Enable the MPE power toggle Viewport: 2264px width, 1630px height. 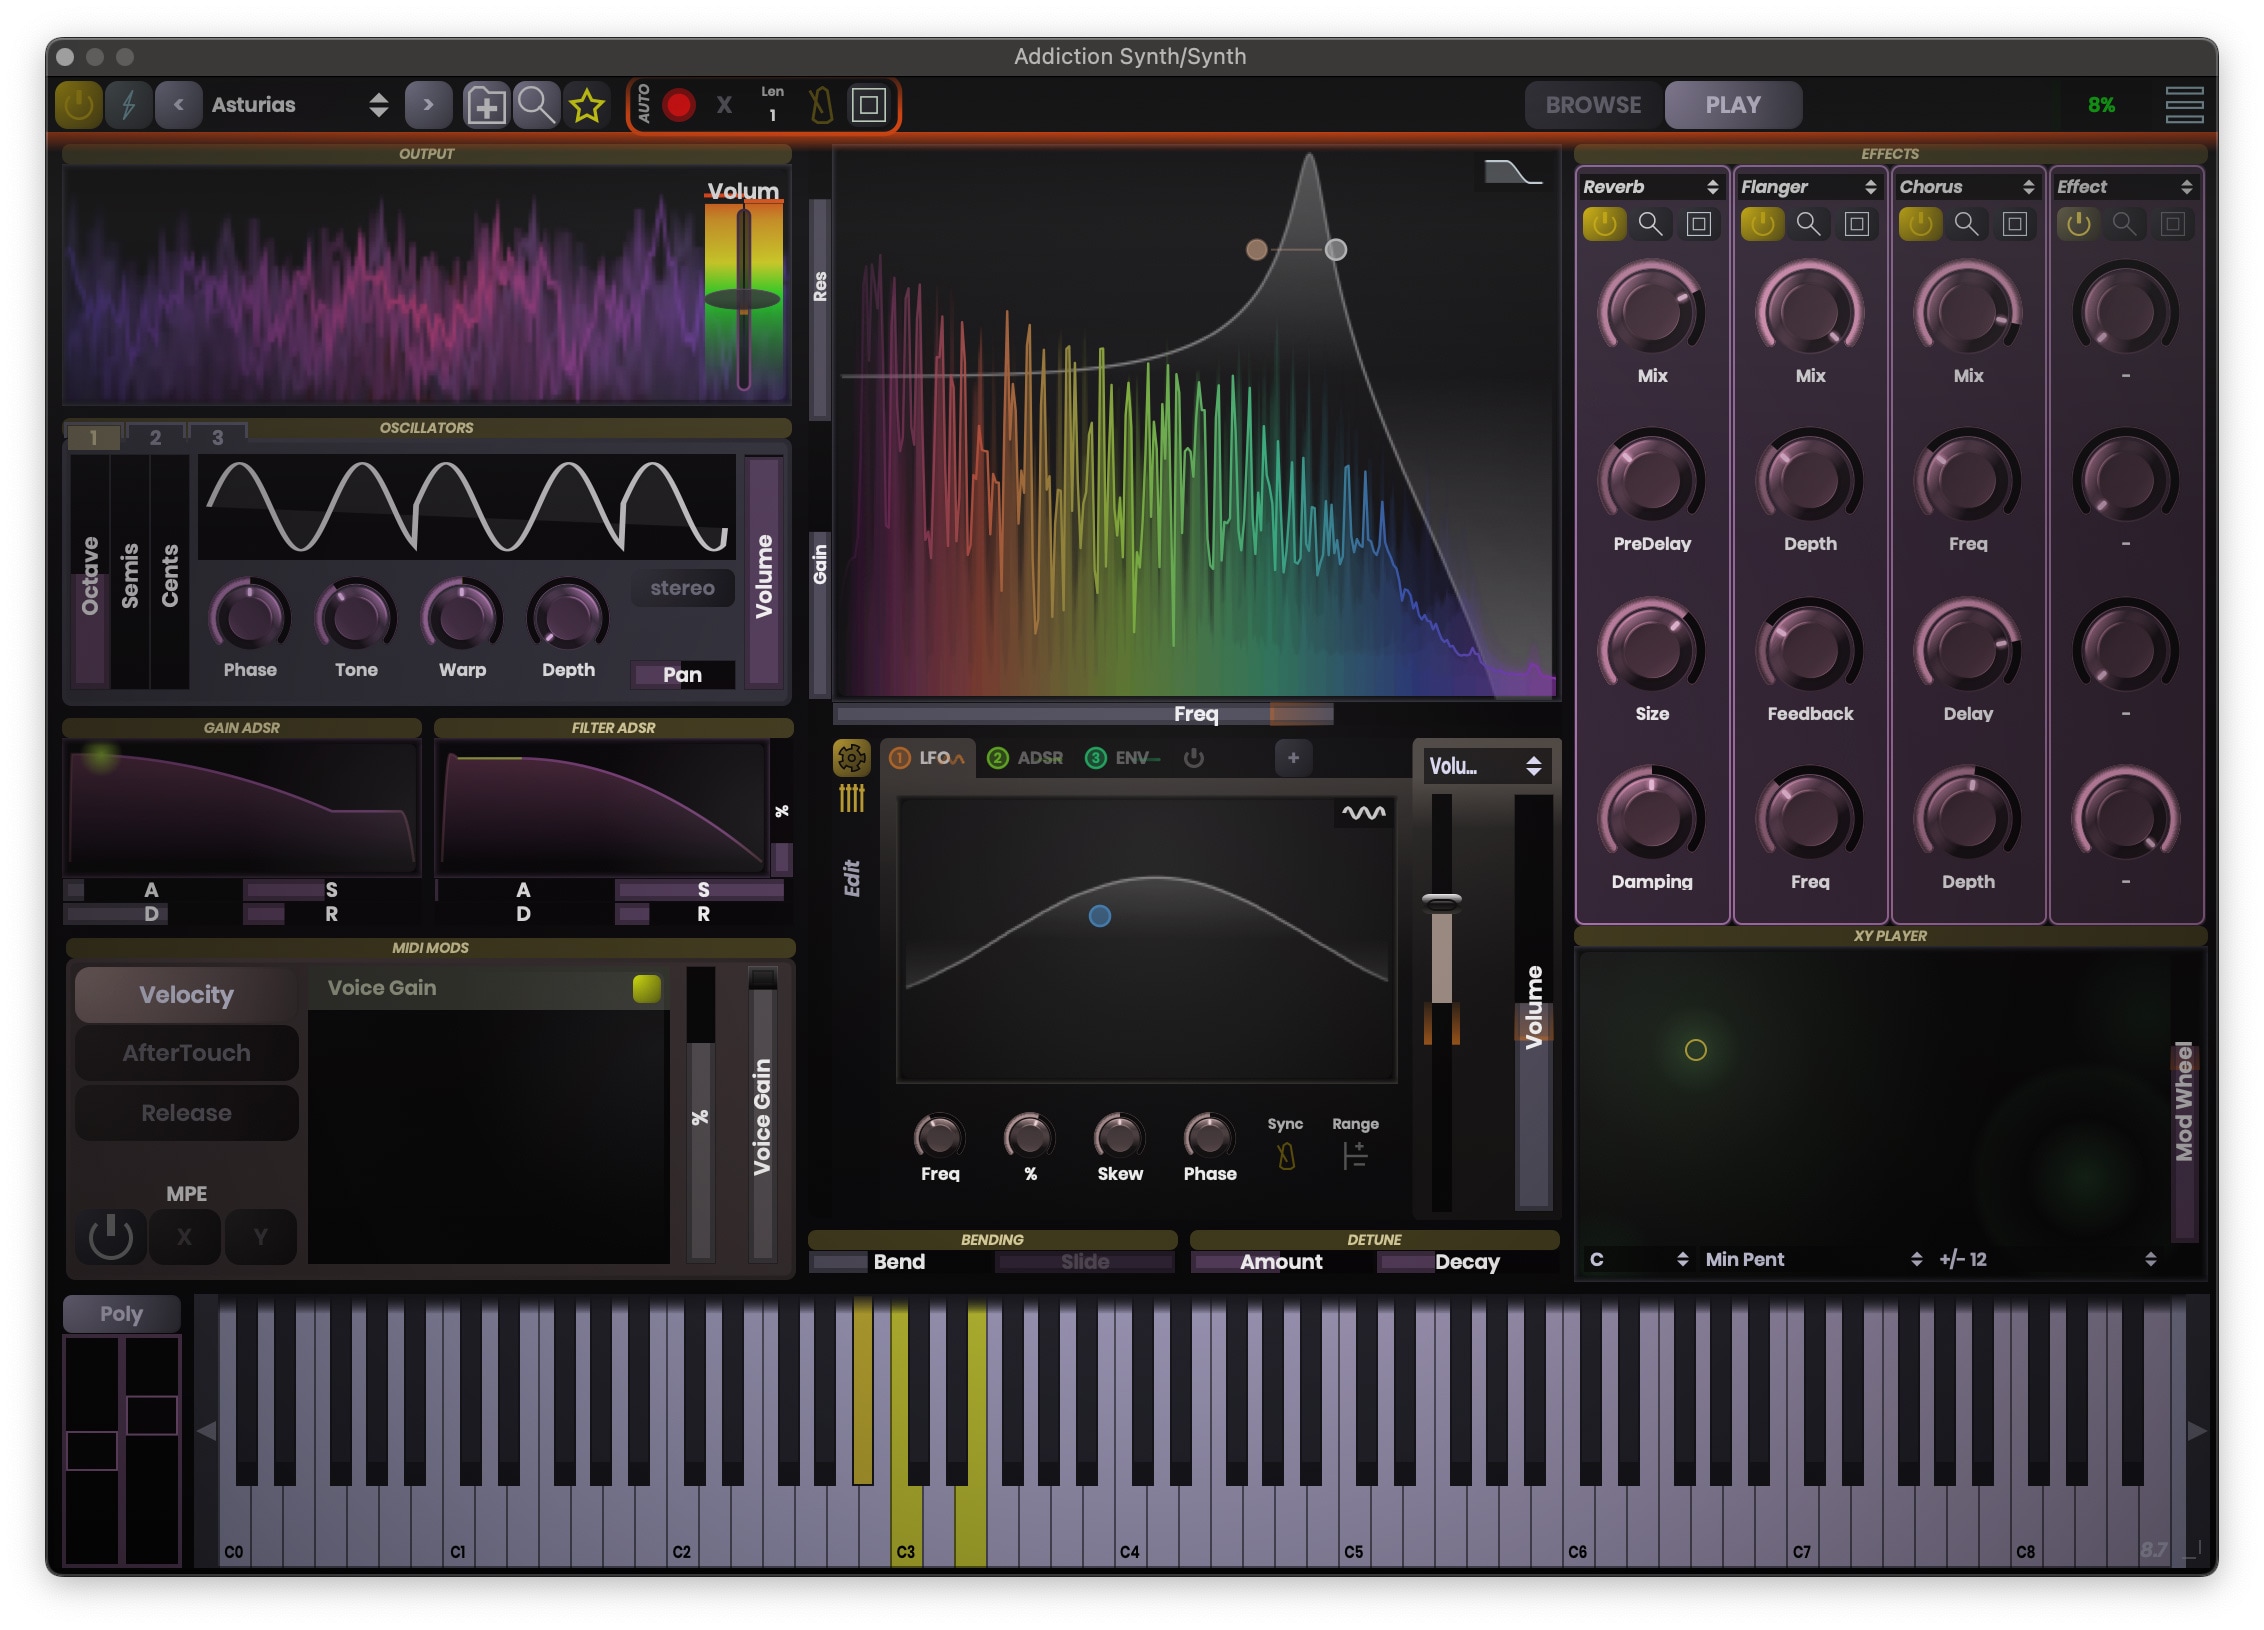point(110,1236)
